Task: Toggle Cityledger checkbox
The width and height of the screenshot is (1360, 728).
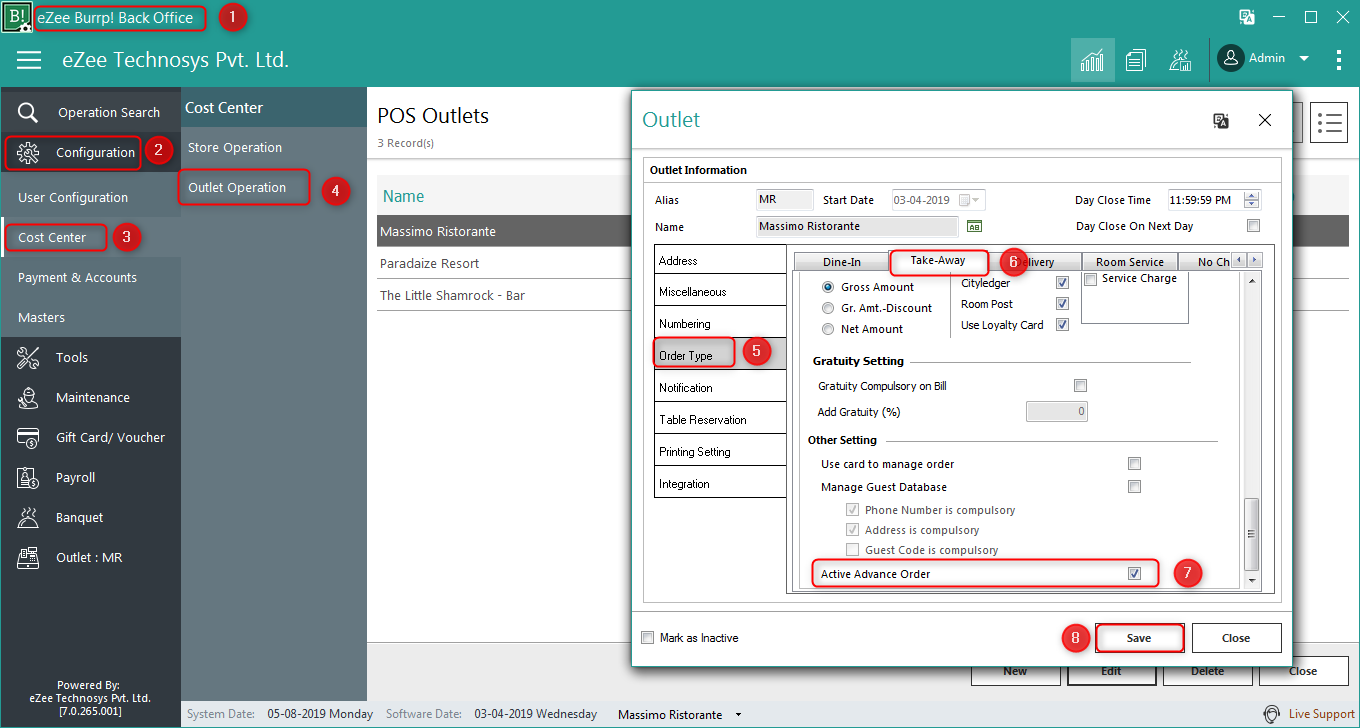Action: [x=1063, y=283]
